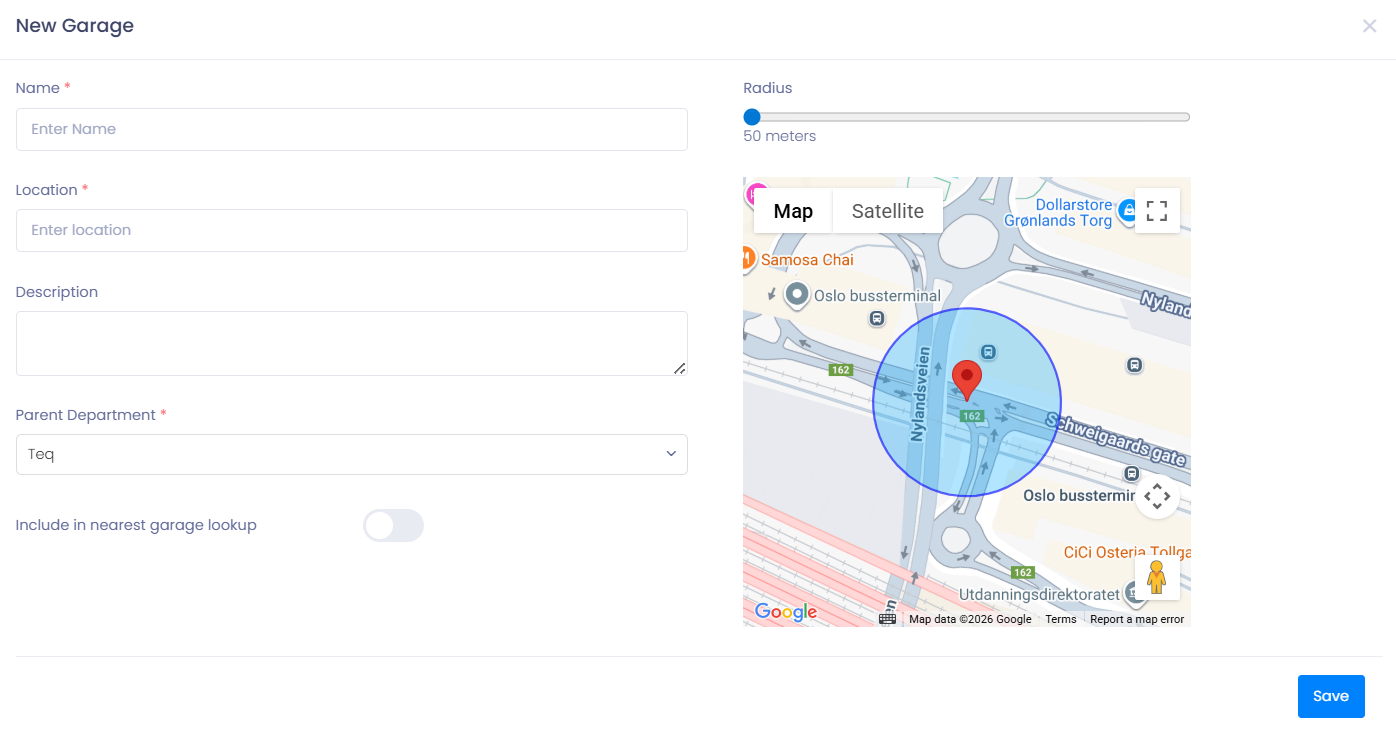This screenshot has height=739, width=1396.
Task: Click the CiCi Osteria map label
Action: 1126,552
